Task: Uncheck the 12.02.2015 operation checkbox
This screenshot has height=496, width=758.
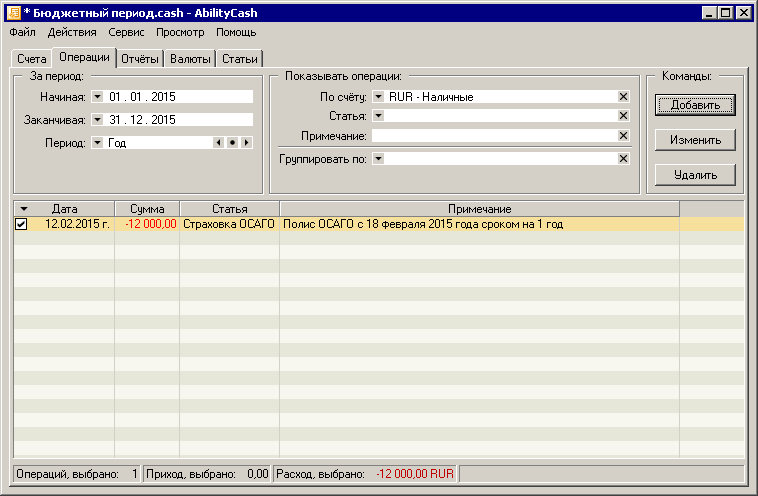Action: pos(21,225)
